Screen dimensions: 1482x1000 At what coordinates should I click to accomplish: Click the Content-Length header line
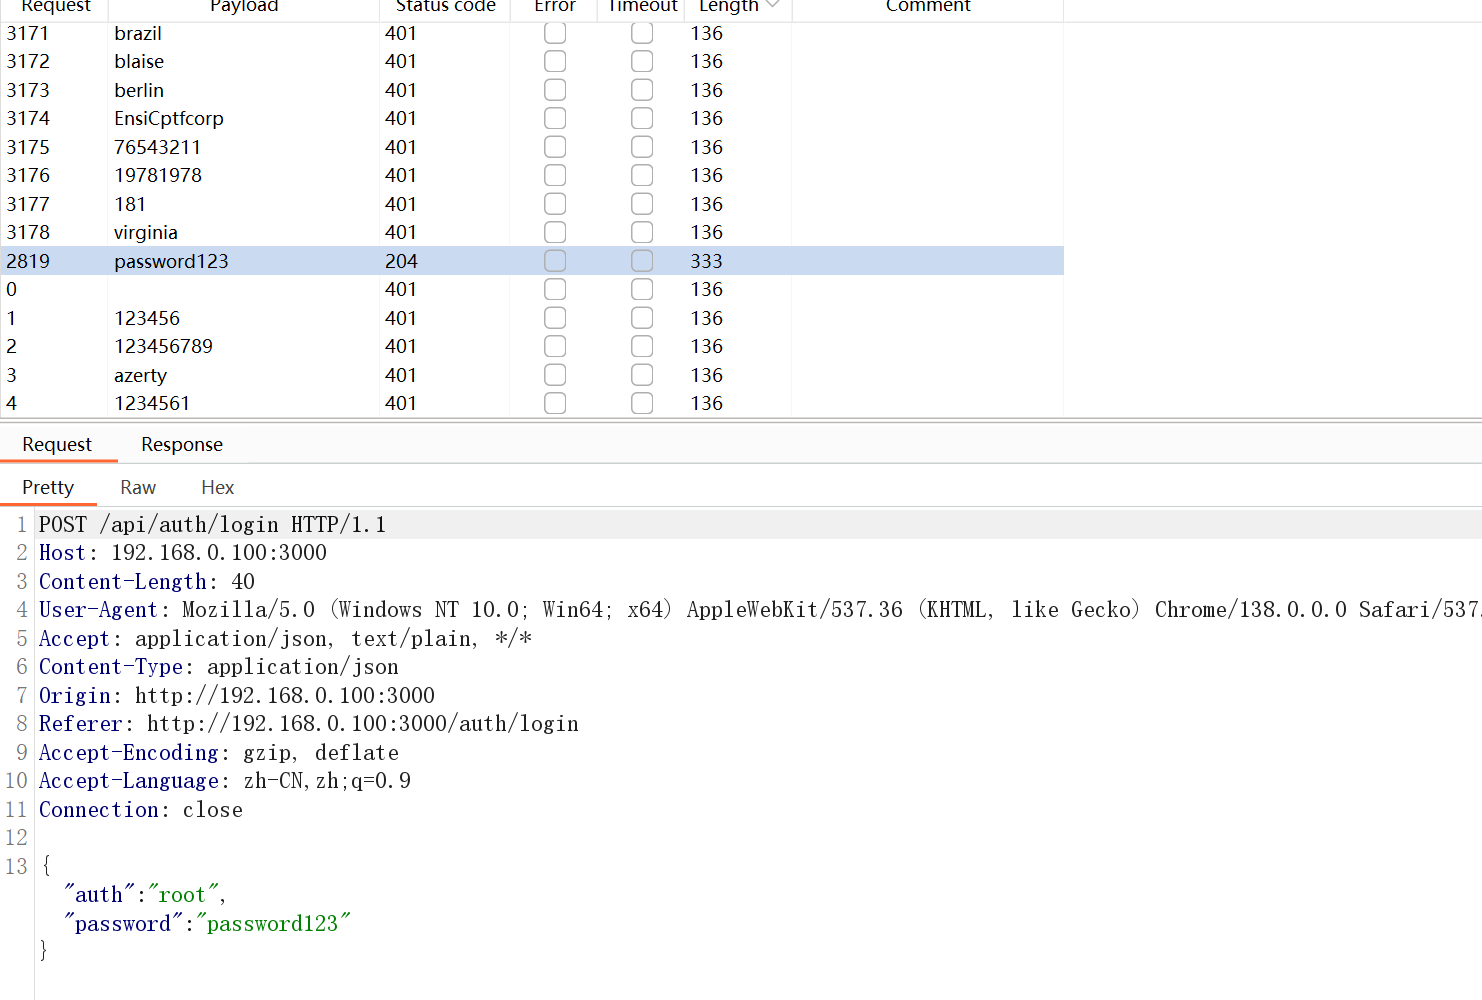tap(147, 581)
